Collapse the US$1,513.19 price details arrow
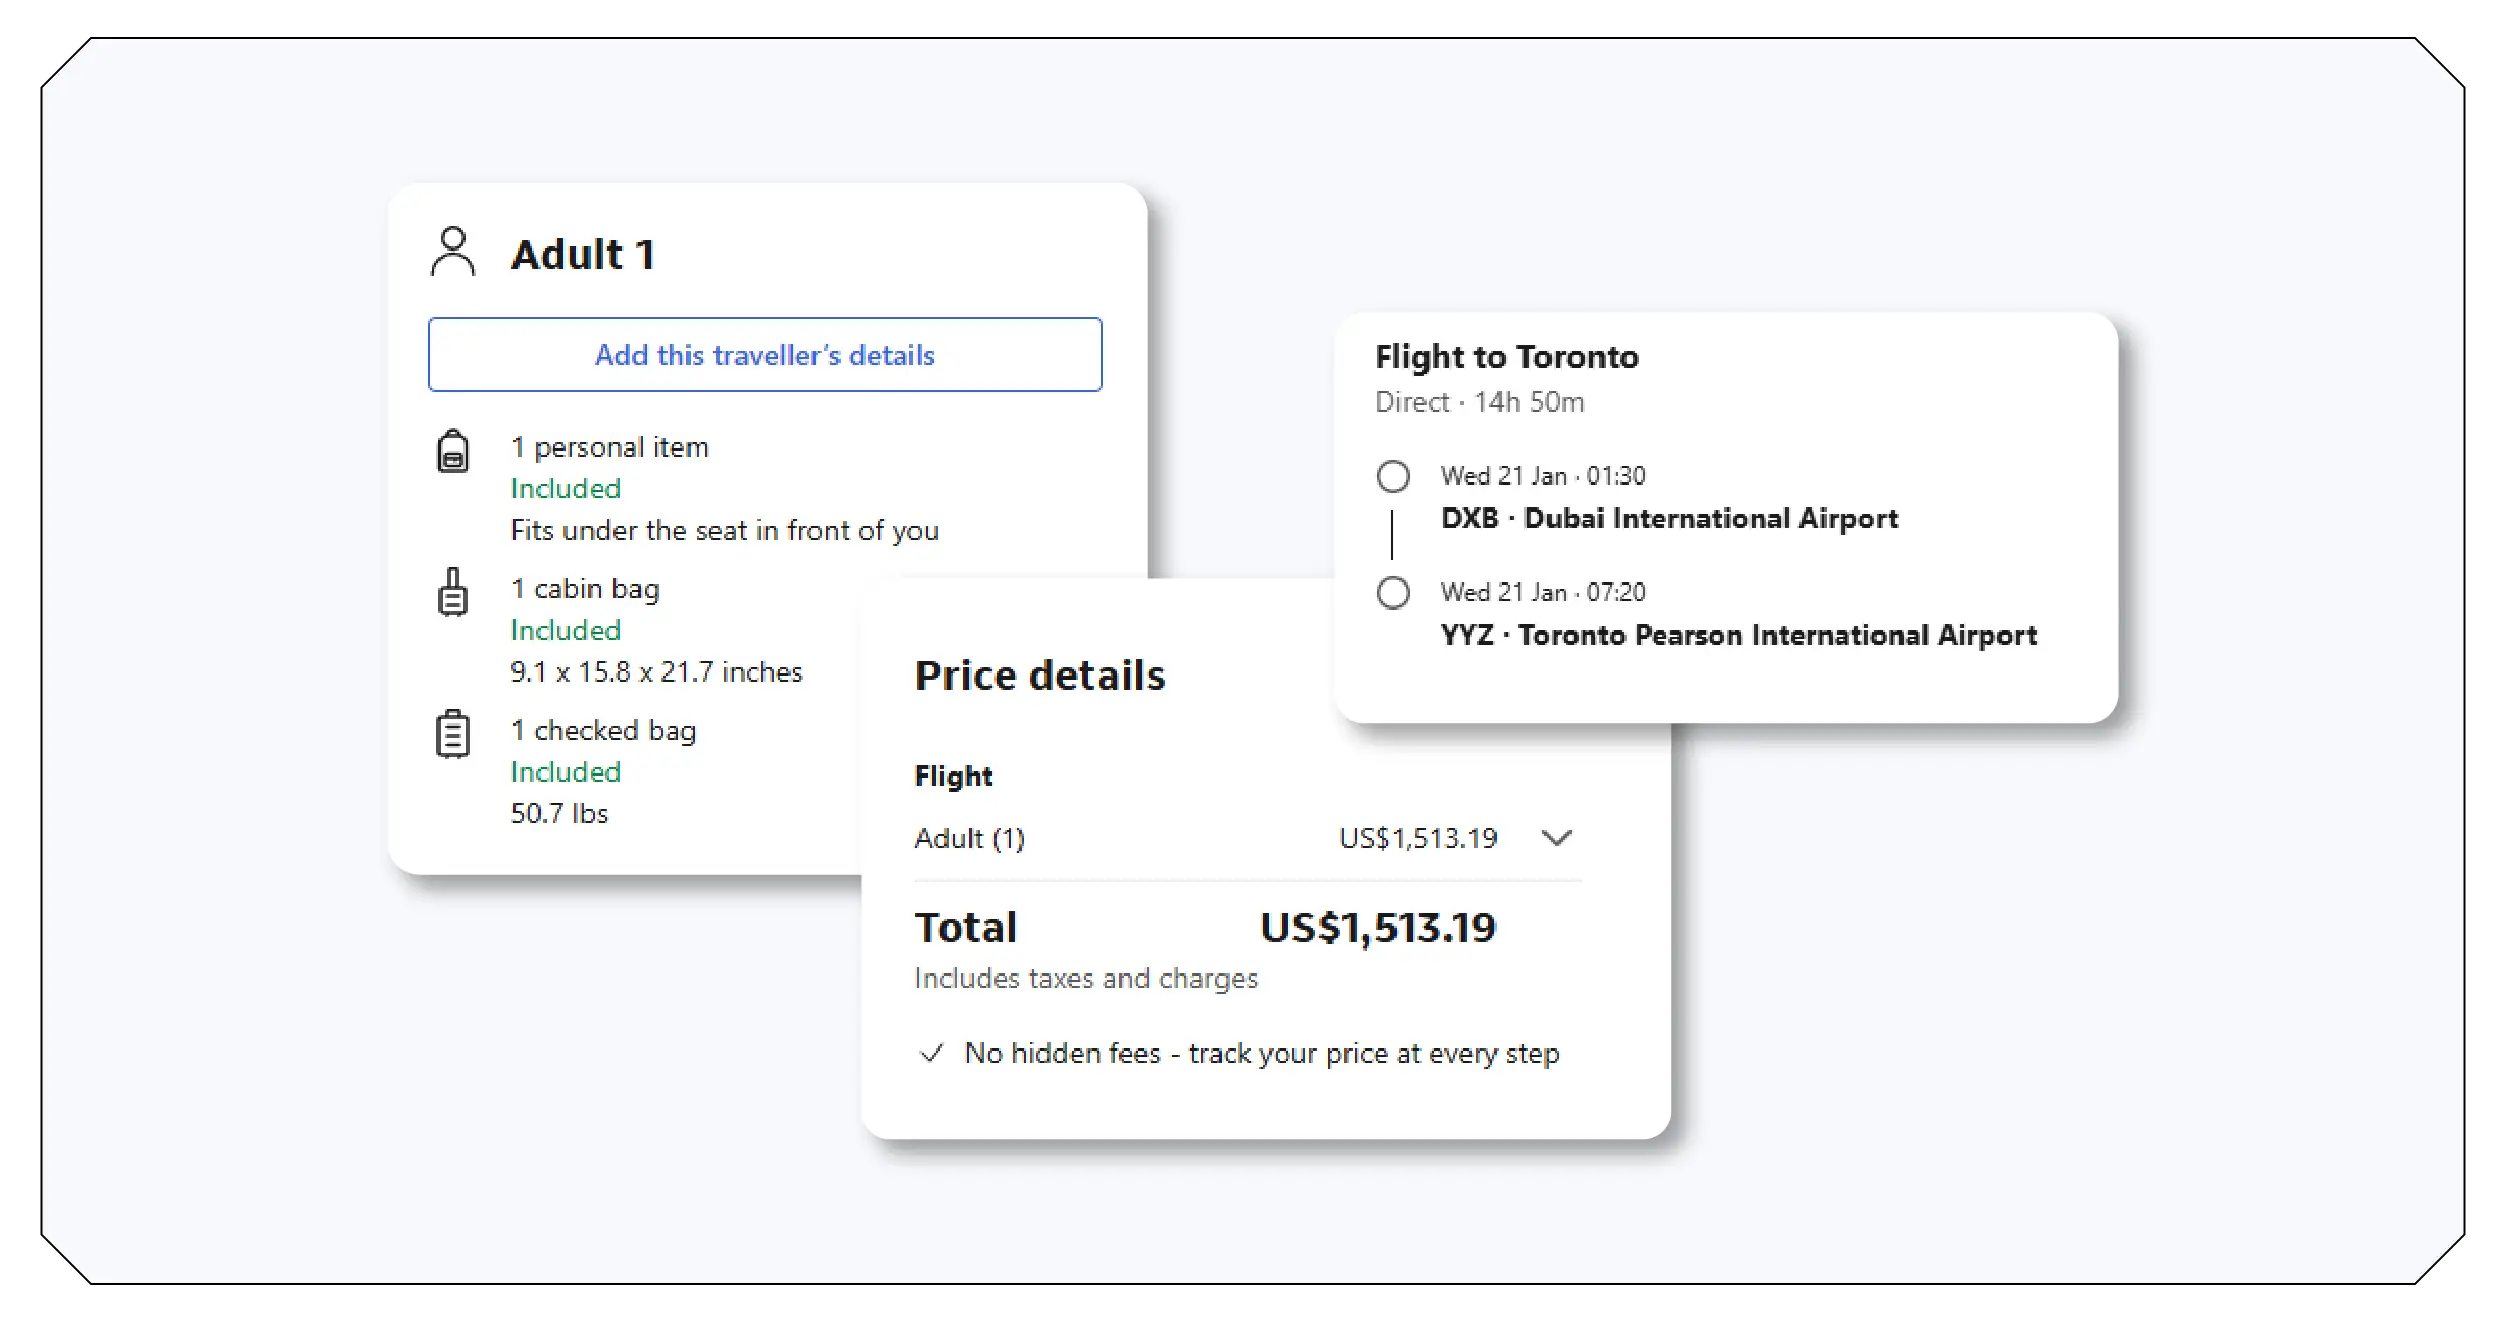Screen dimensions: 2507x1322 pyautogui.click(x=1558, y=838)
